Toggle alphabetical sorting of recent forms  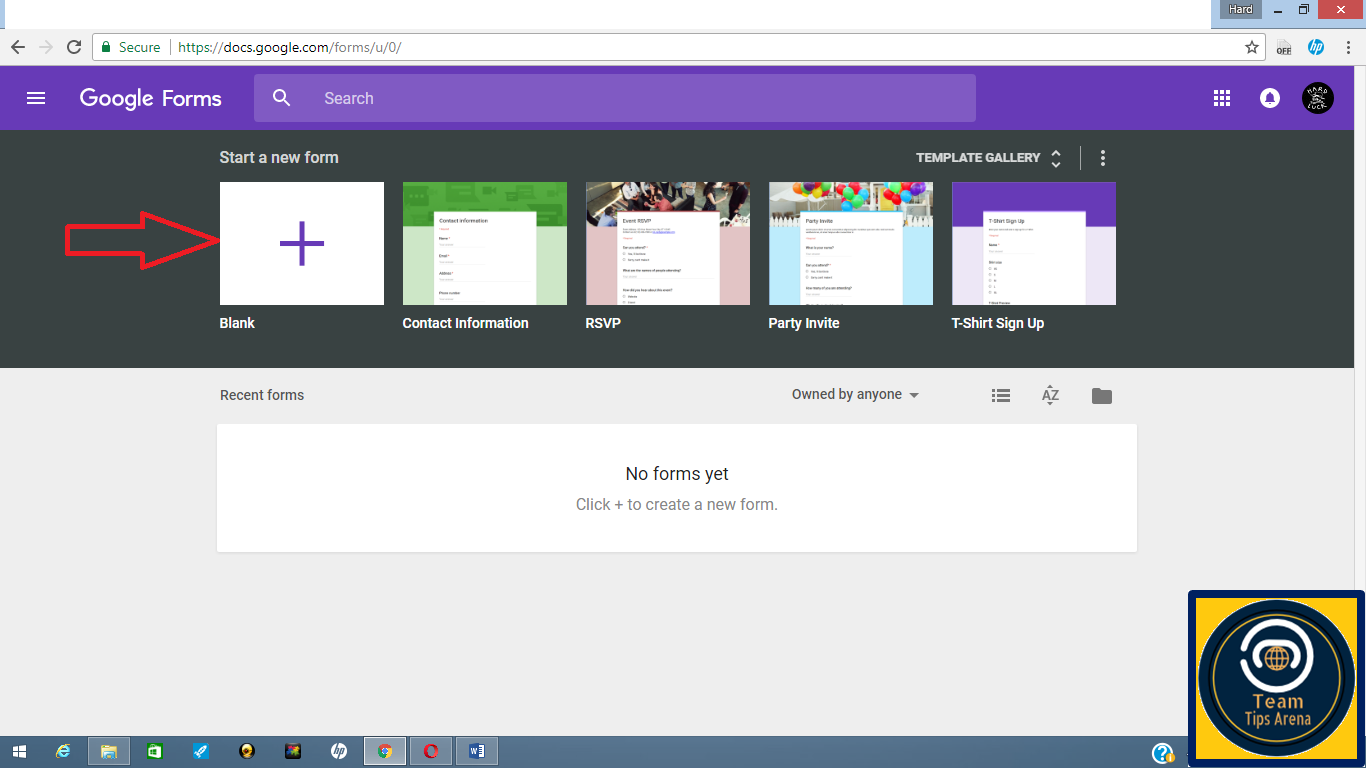click(1050, 395)
